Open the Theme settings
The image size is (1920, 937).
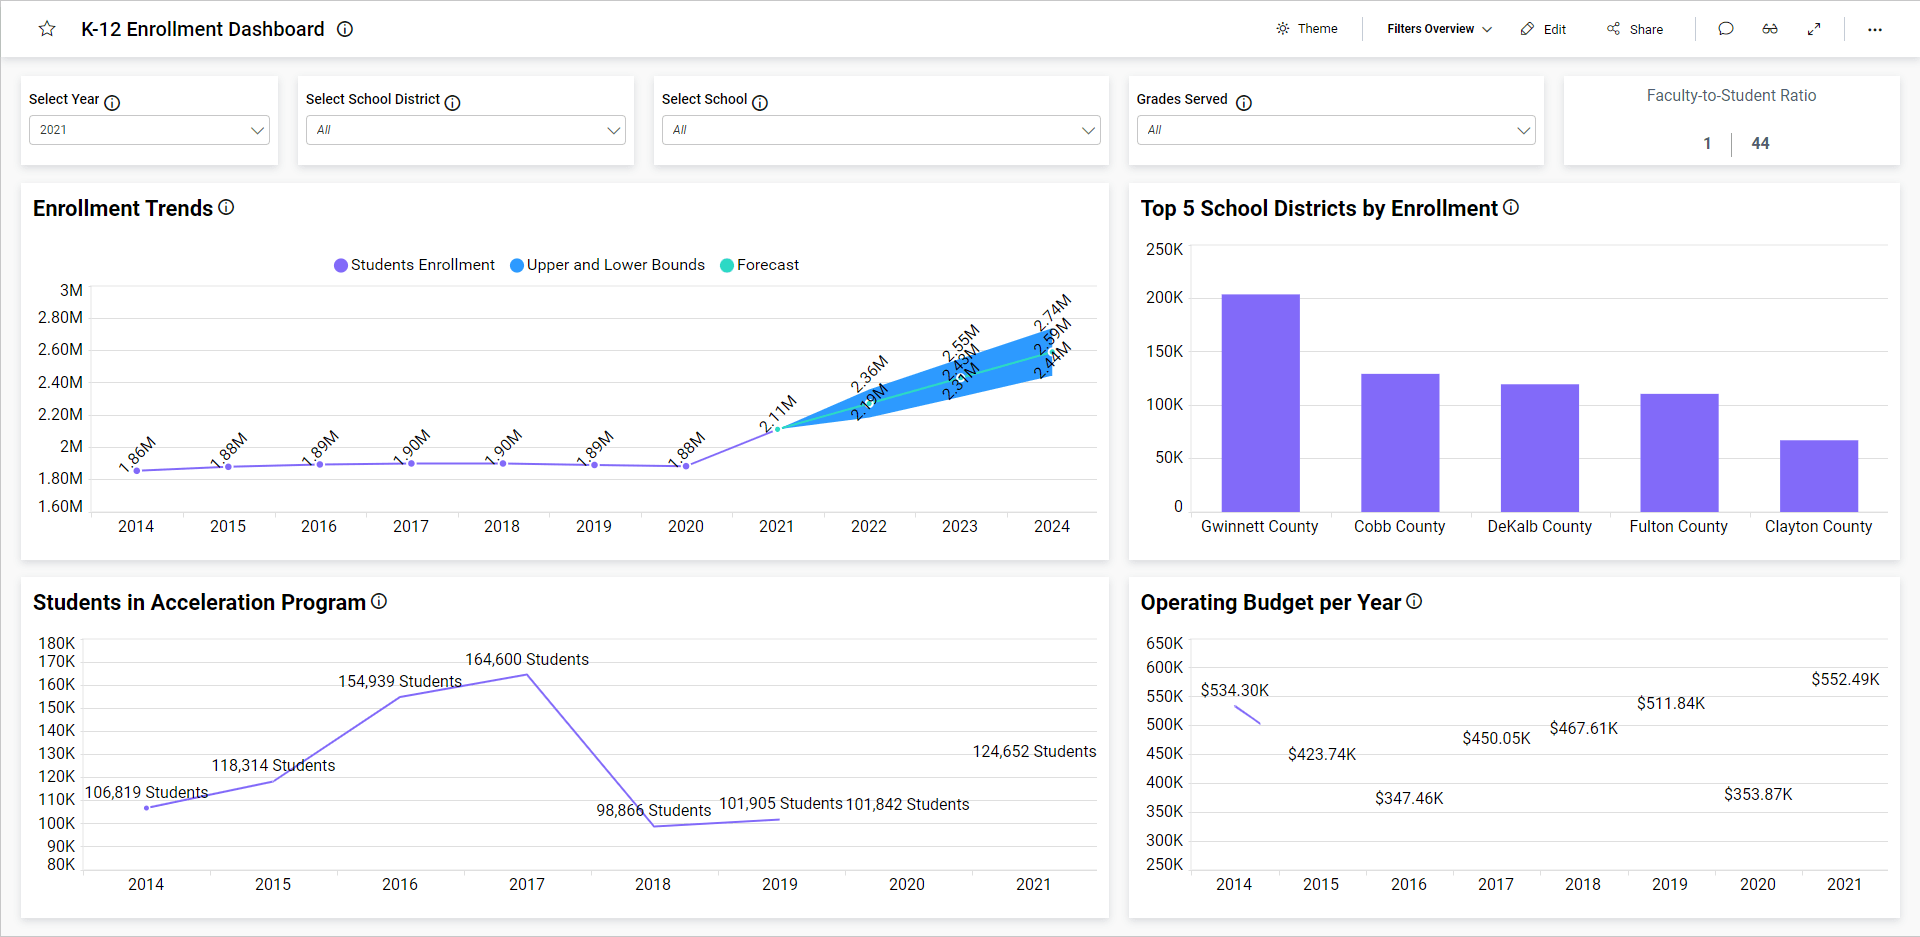click(1307, 29)
